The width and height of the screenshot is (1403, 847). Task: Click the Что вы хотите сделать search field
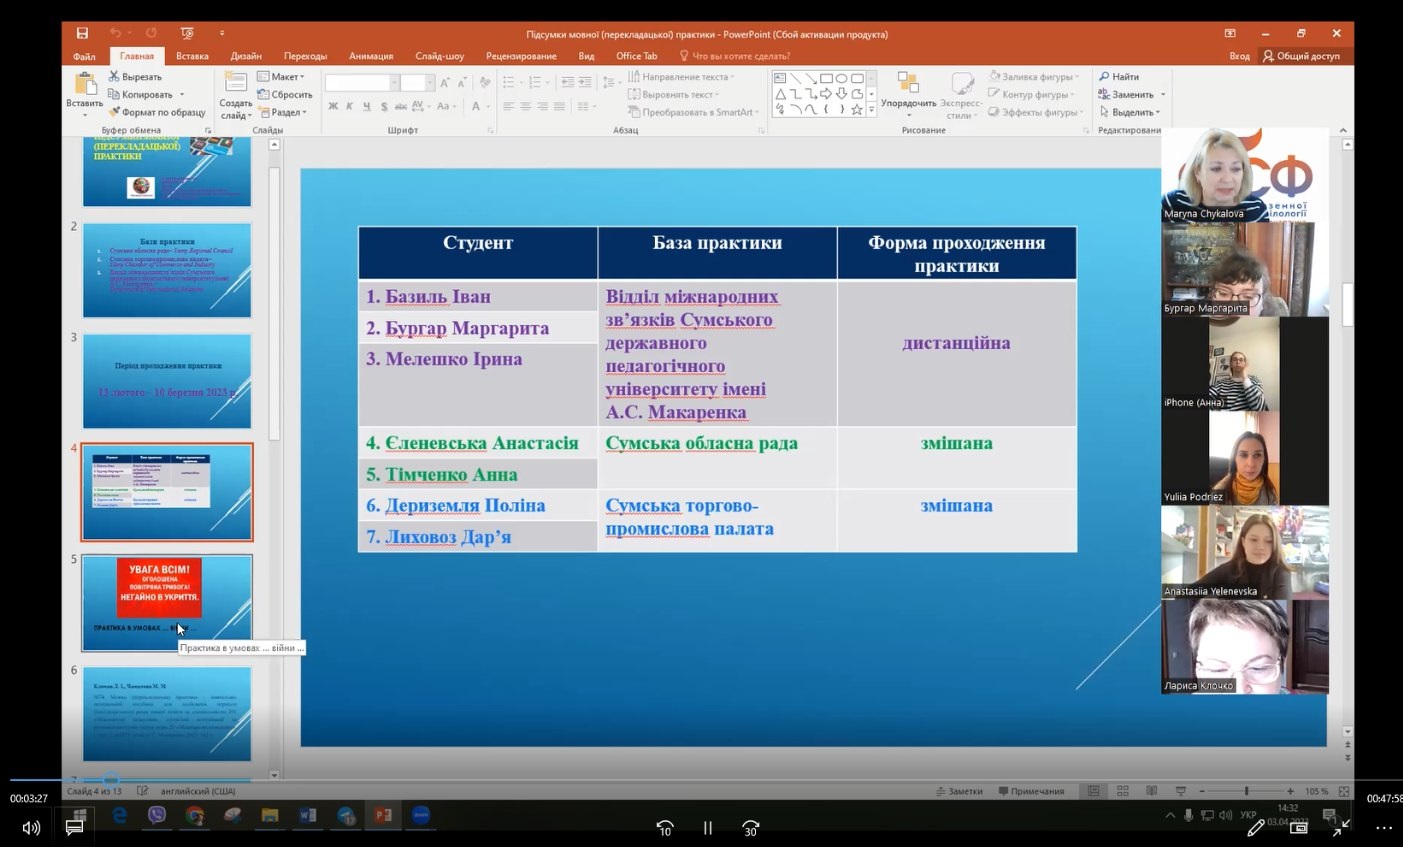pos(735,56)
